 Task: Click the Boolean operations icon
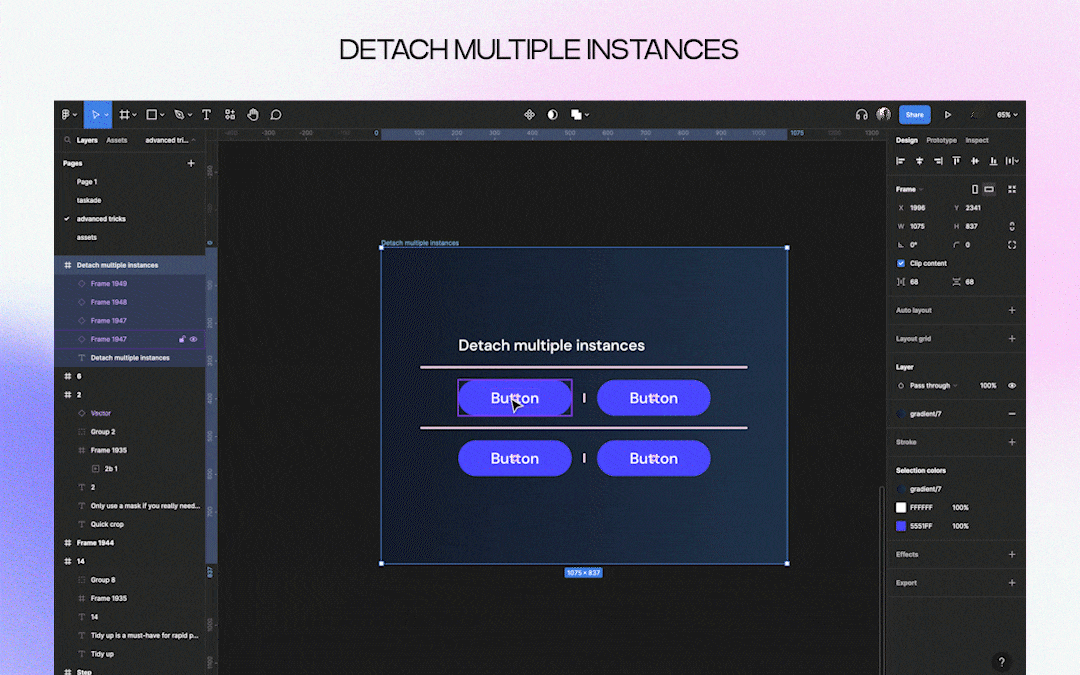pyautogui.click(x=579, y=115)
